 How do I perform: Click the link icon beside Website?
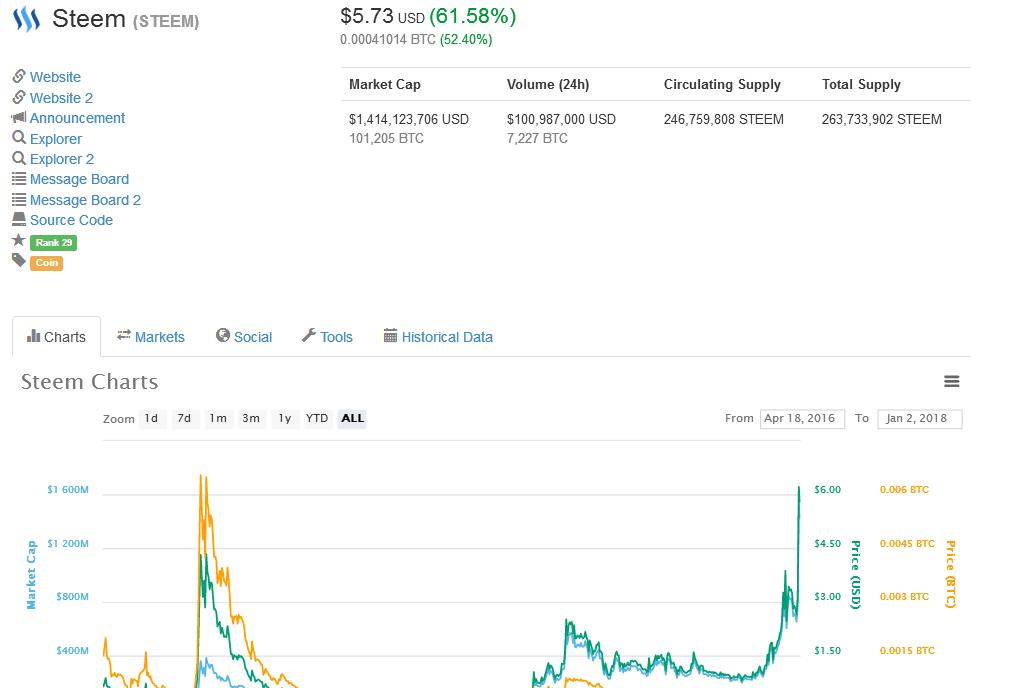point(19,76)
